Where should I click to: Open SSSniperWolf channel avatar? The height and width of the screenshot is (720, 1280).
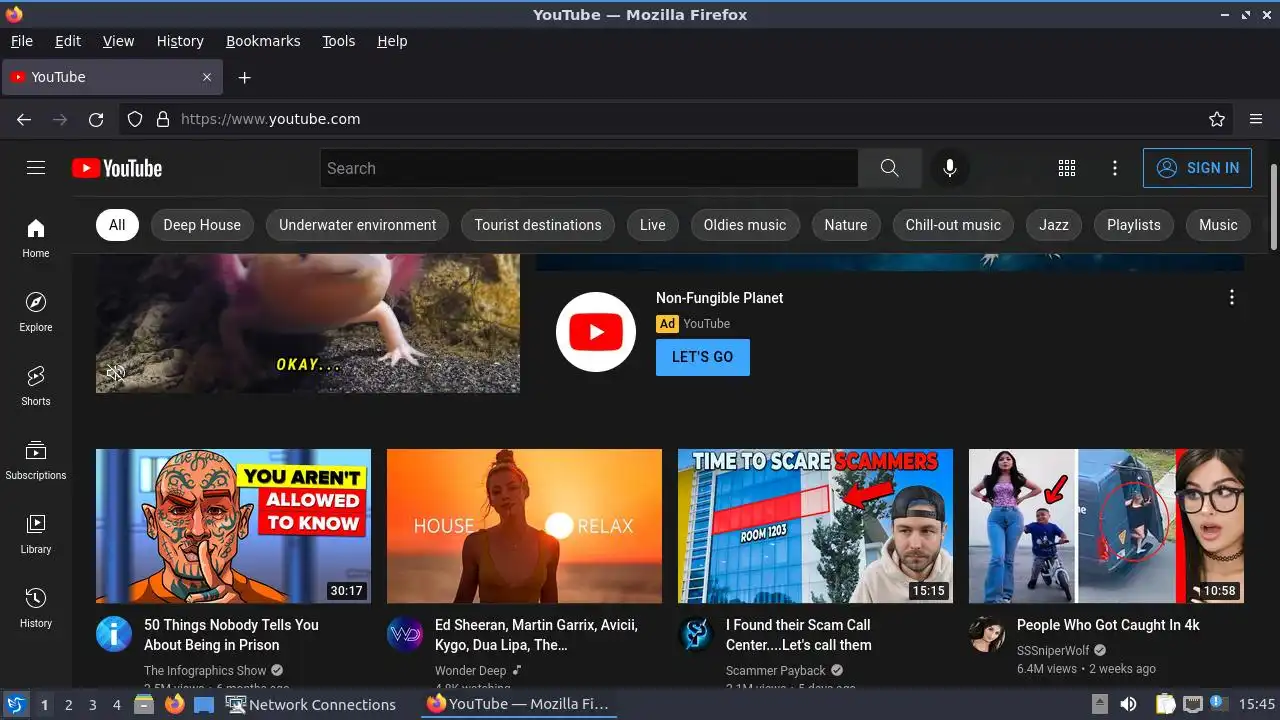[987, 634]
